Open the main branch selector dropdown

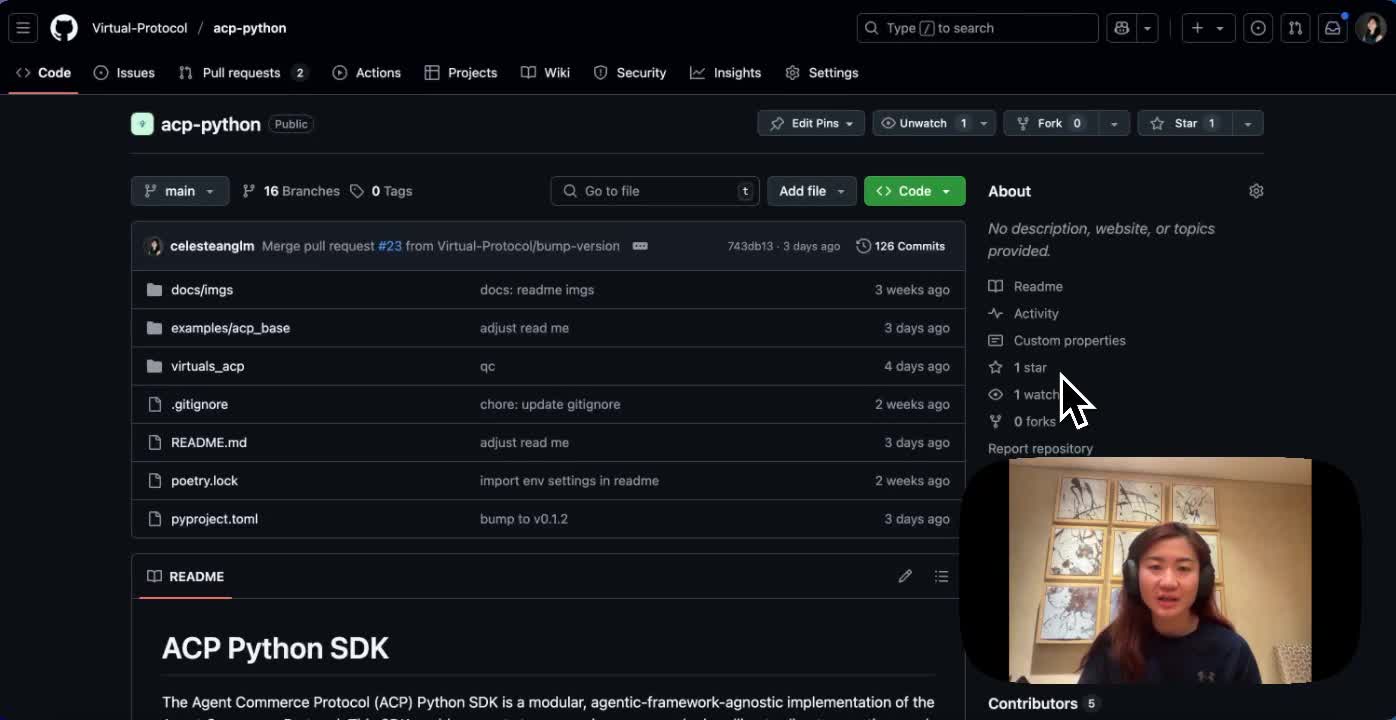pos(180,191)
